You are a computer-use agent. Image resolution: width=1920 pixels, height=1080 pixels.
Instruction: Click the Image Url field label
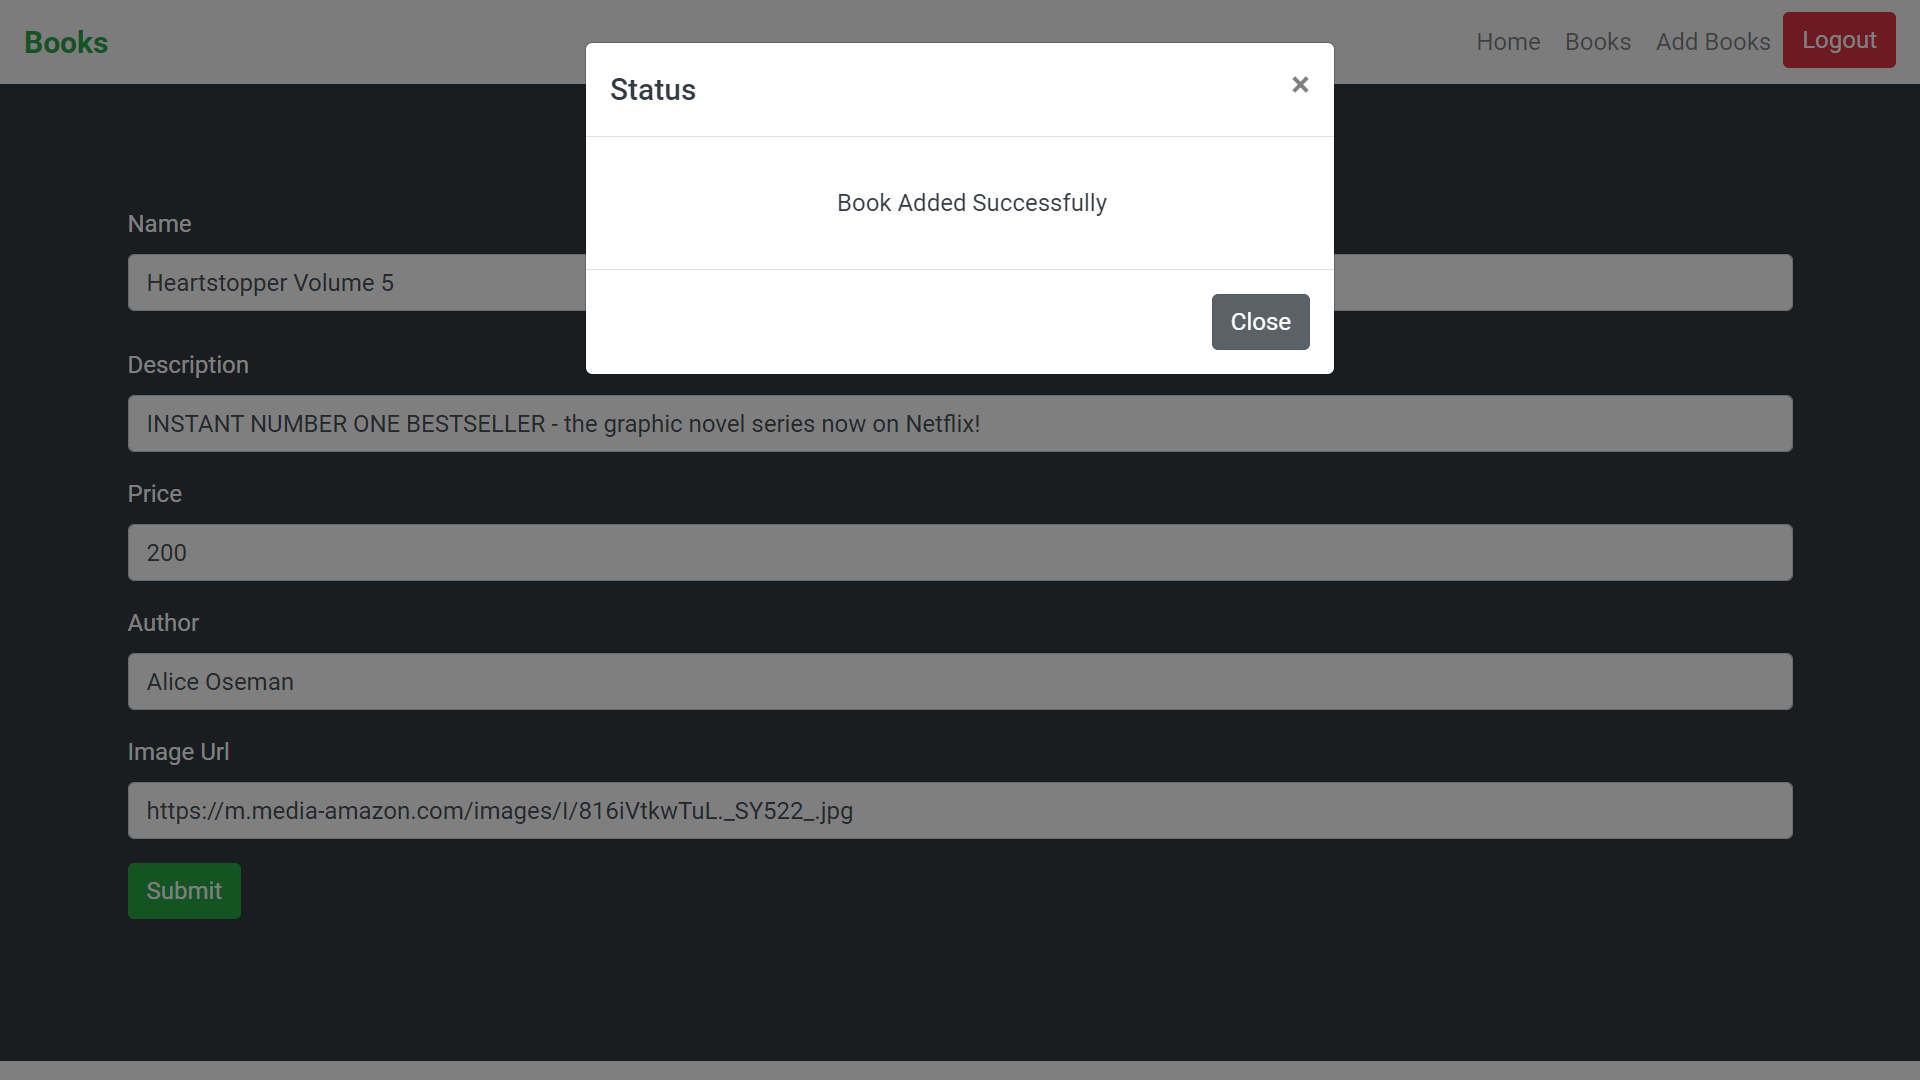[x=178, y=752]
